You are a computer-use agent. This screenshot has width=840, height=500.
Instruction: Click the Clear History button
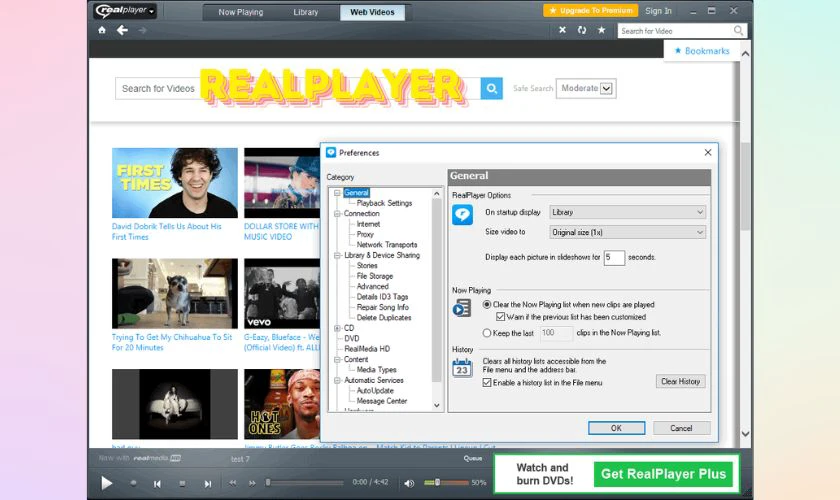[x=680, y=382]
